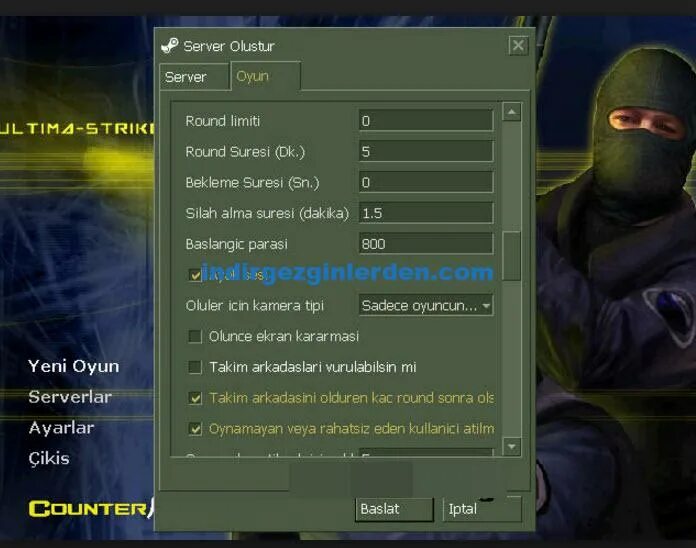Open the Oluler icin kamera tipi dropdown
Image resolution: width=696 pixels, height=548 pixels.
pyautogui.click(x=426, y=305)
